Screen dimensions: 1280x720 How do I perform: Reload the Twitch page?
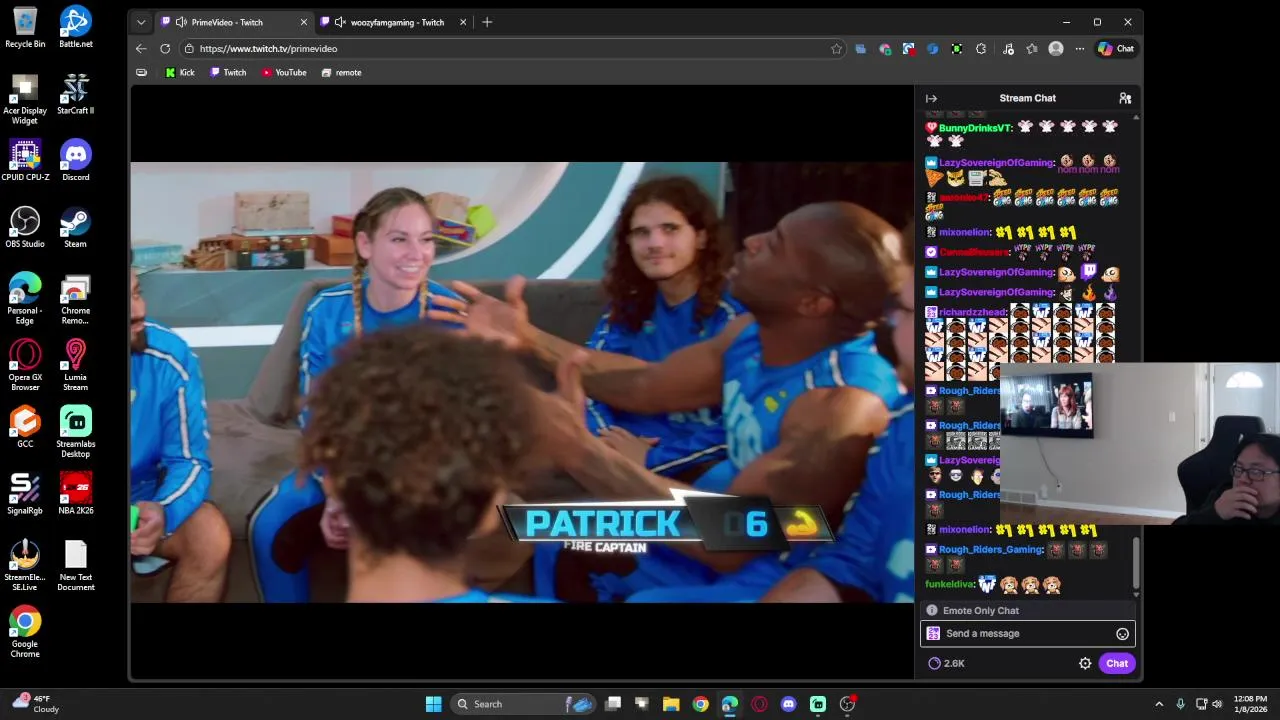click(165, 48)
